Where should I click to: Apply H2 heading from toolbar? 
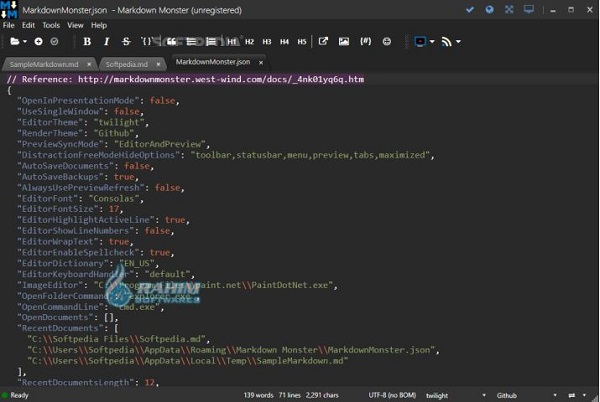[249, 42]
